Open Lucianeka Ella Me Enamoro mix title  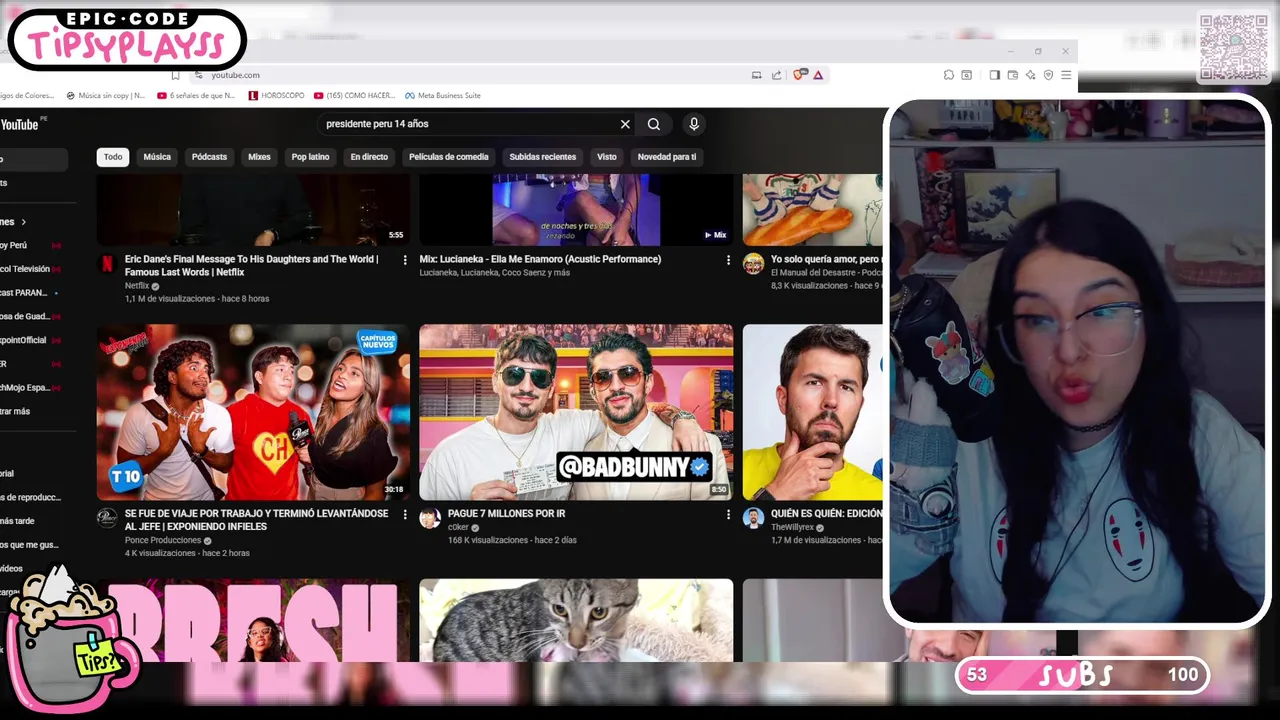(540, 259)
